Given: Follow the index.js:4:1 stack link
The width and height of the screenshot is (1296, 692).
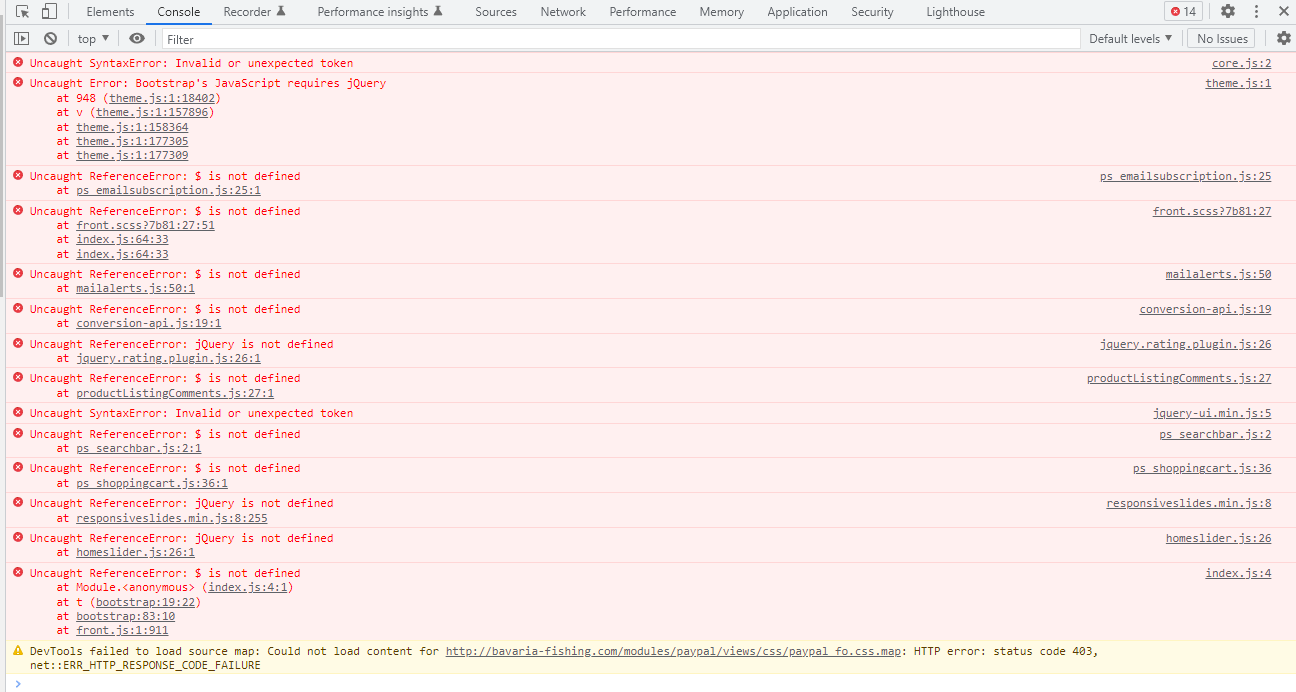Looking at the screenshot, I should point(248,587).
